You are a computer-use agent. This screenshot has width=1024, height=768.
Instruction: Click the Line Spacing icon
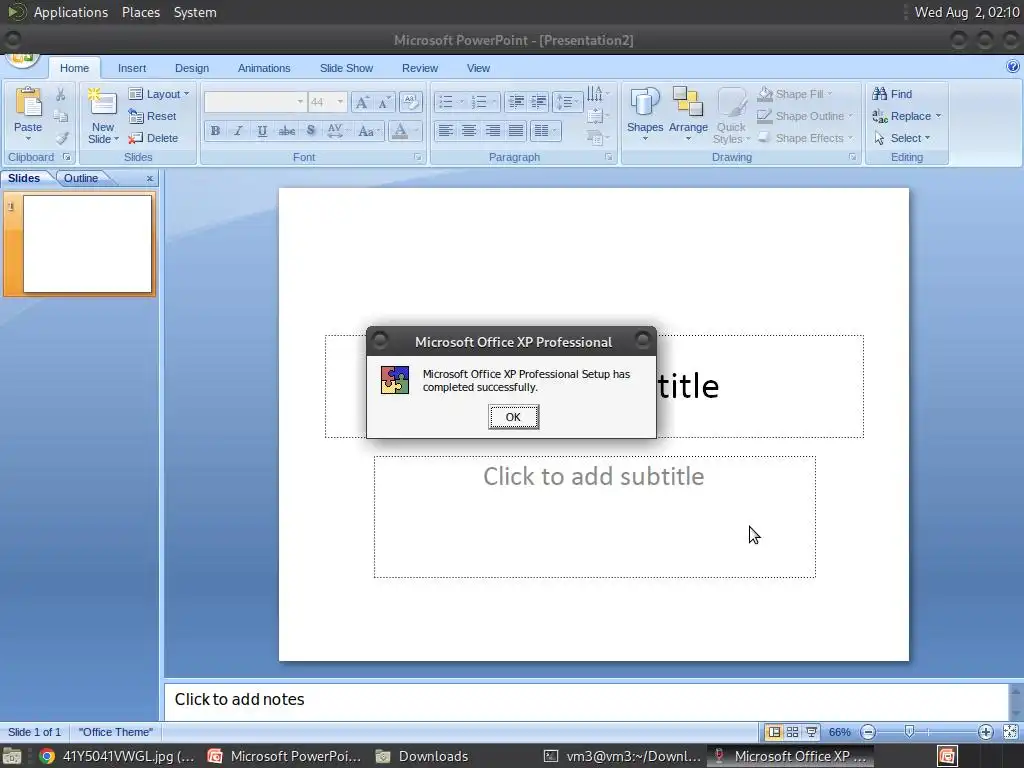pos(566,102)
